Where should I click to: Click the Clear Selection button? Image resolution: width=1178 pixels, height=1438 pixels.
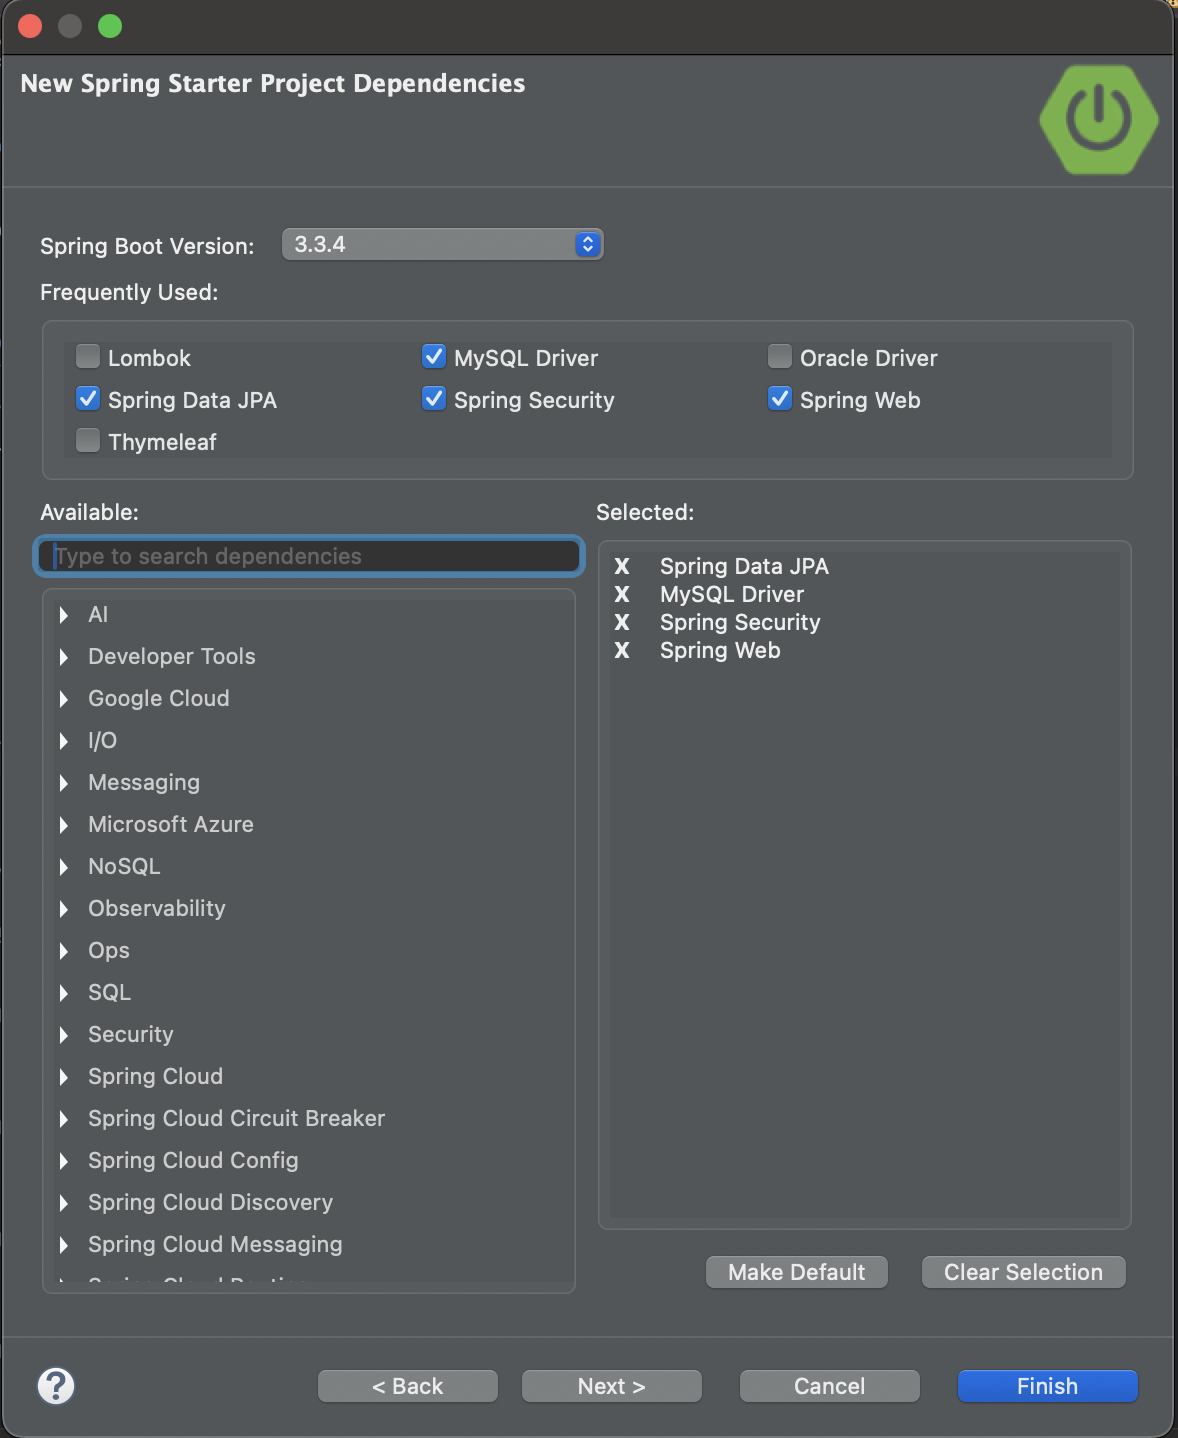click(x=1023, y=1272)
